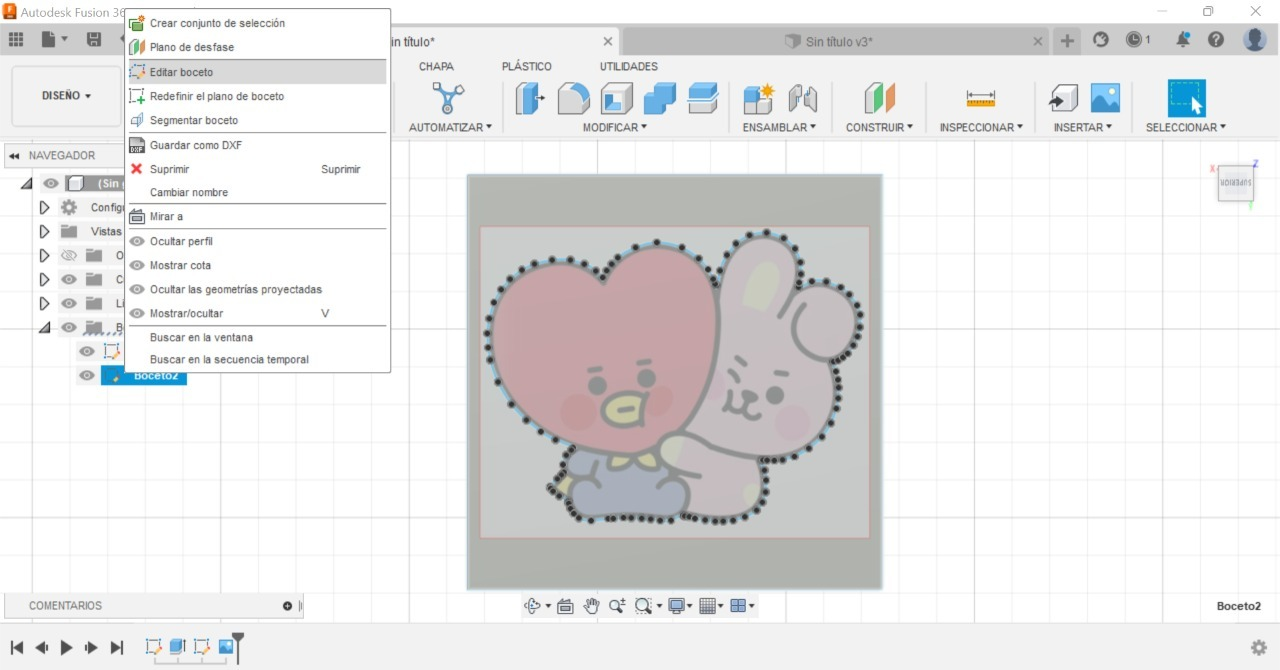Click the canvas image feature in the timeline
The width and height of the screenshot is (1280, 670).
point(226,647)
